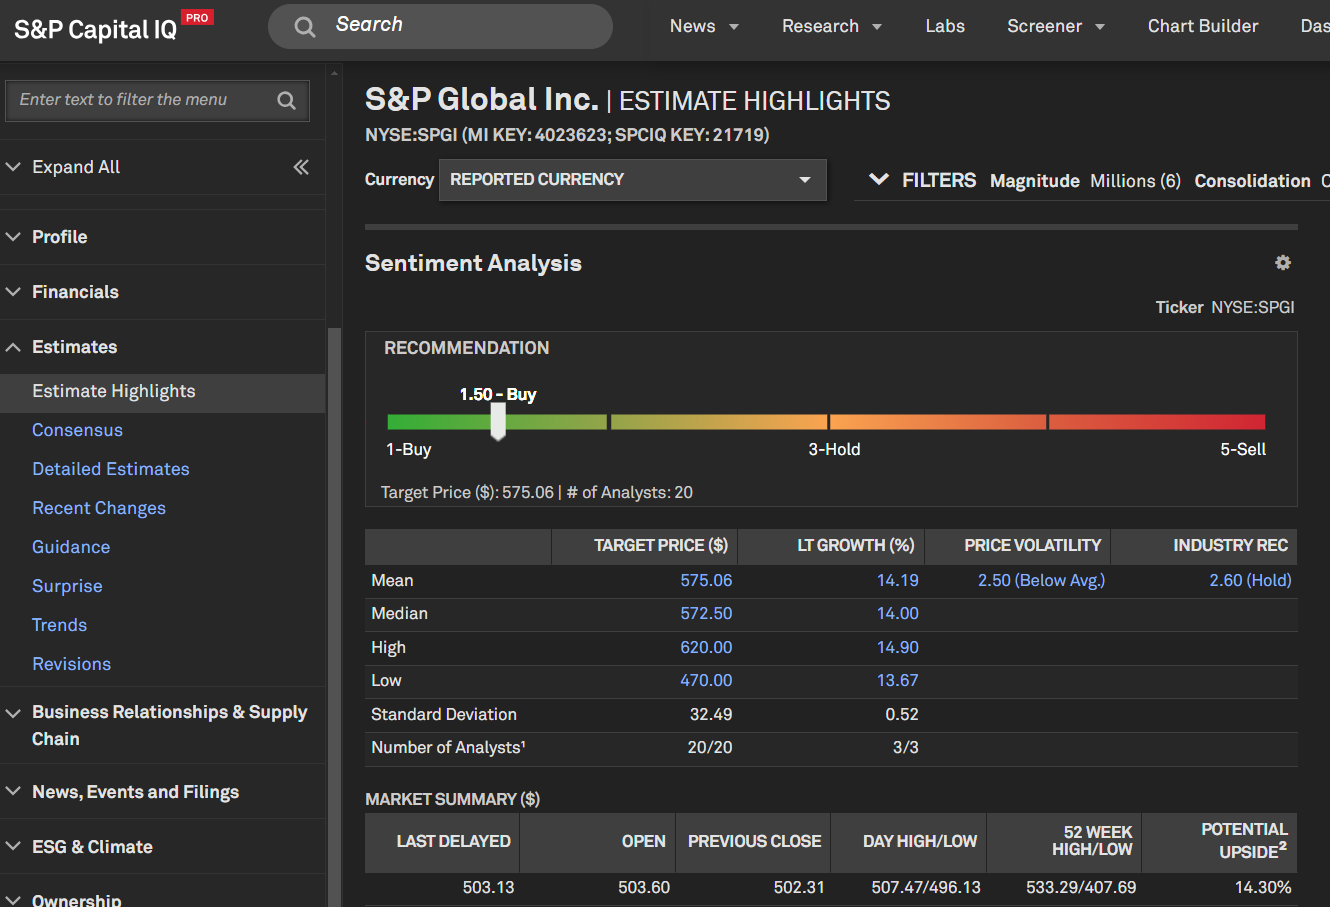Screen dimensions: 1330x907
Task: Click median LT growth 14.00
Action: pyautogui.click(x=898, y=614)
